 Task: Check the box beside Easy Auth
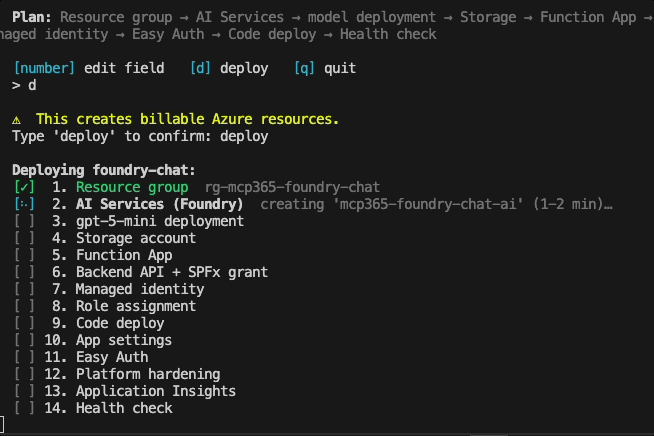pos(25,357)
